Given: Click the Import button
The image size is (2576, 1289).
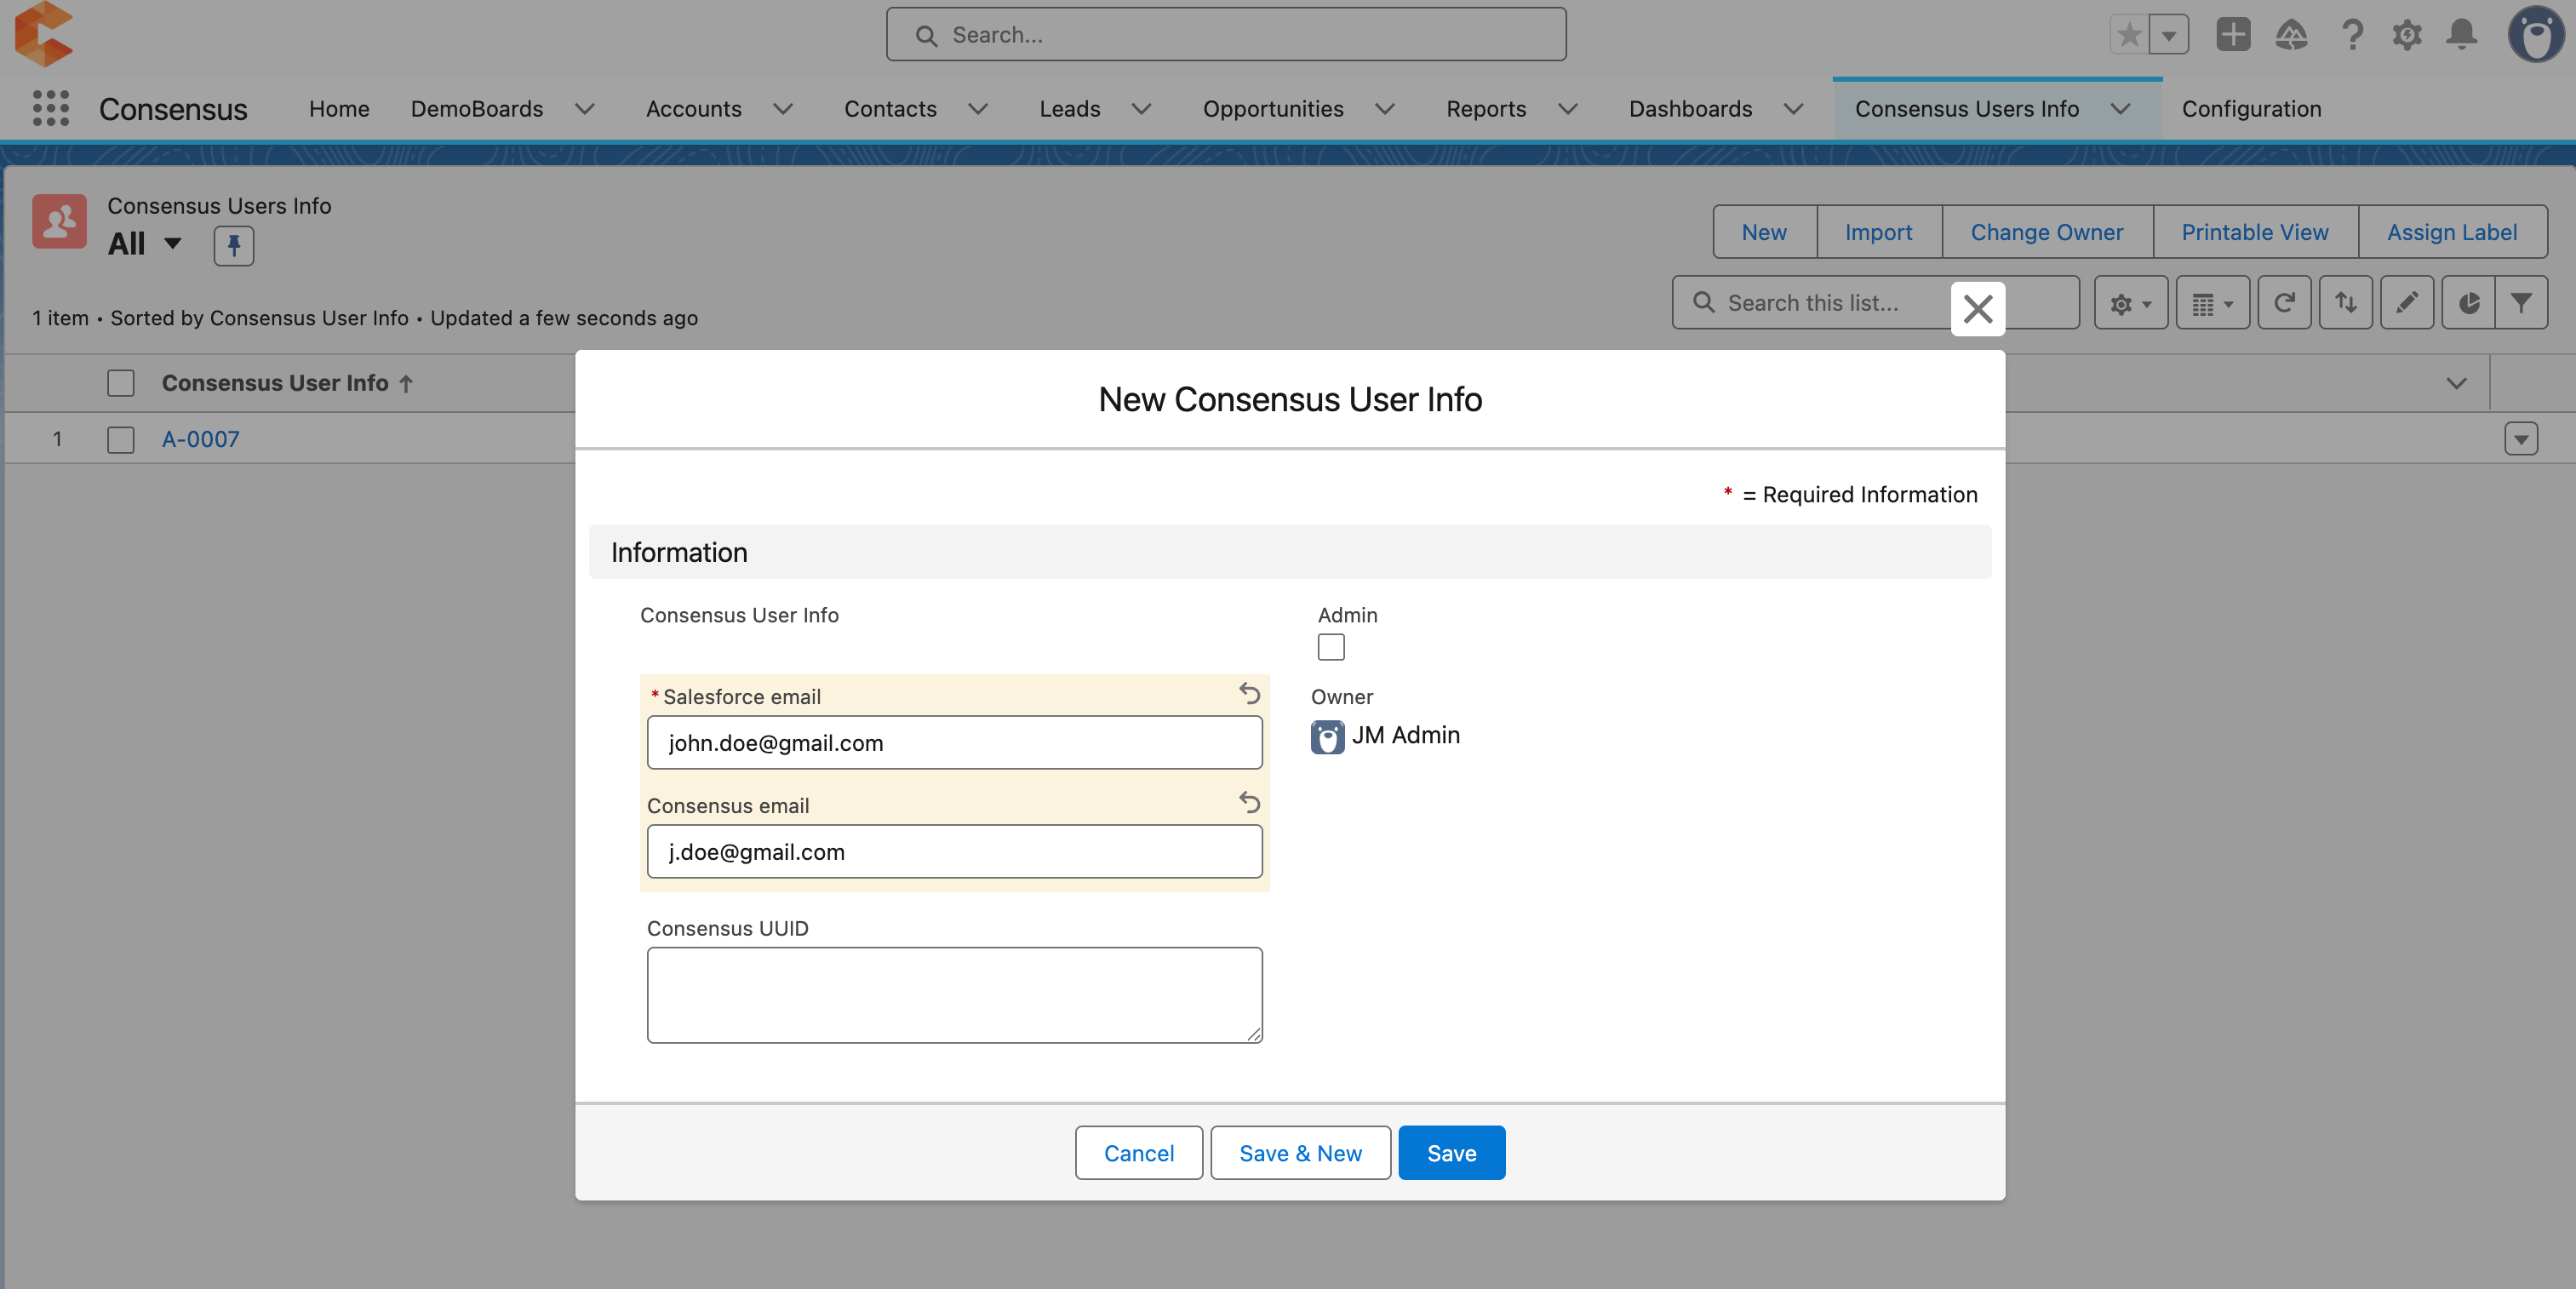Looking at the screenshot, I should tap(1878, 232).
